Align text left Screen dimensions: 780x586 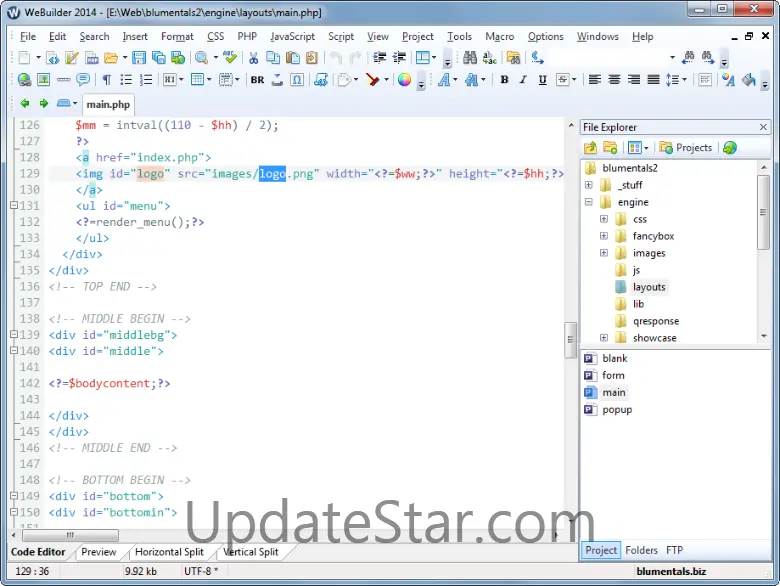coord(594,80)
